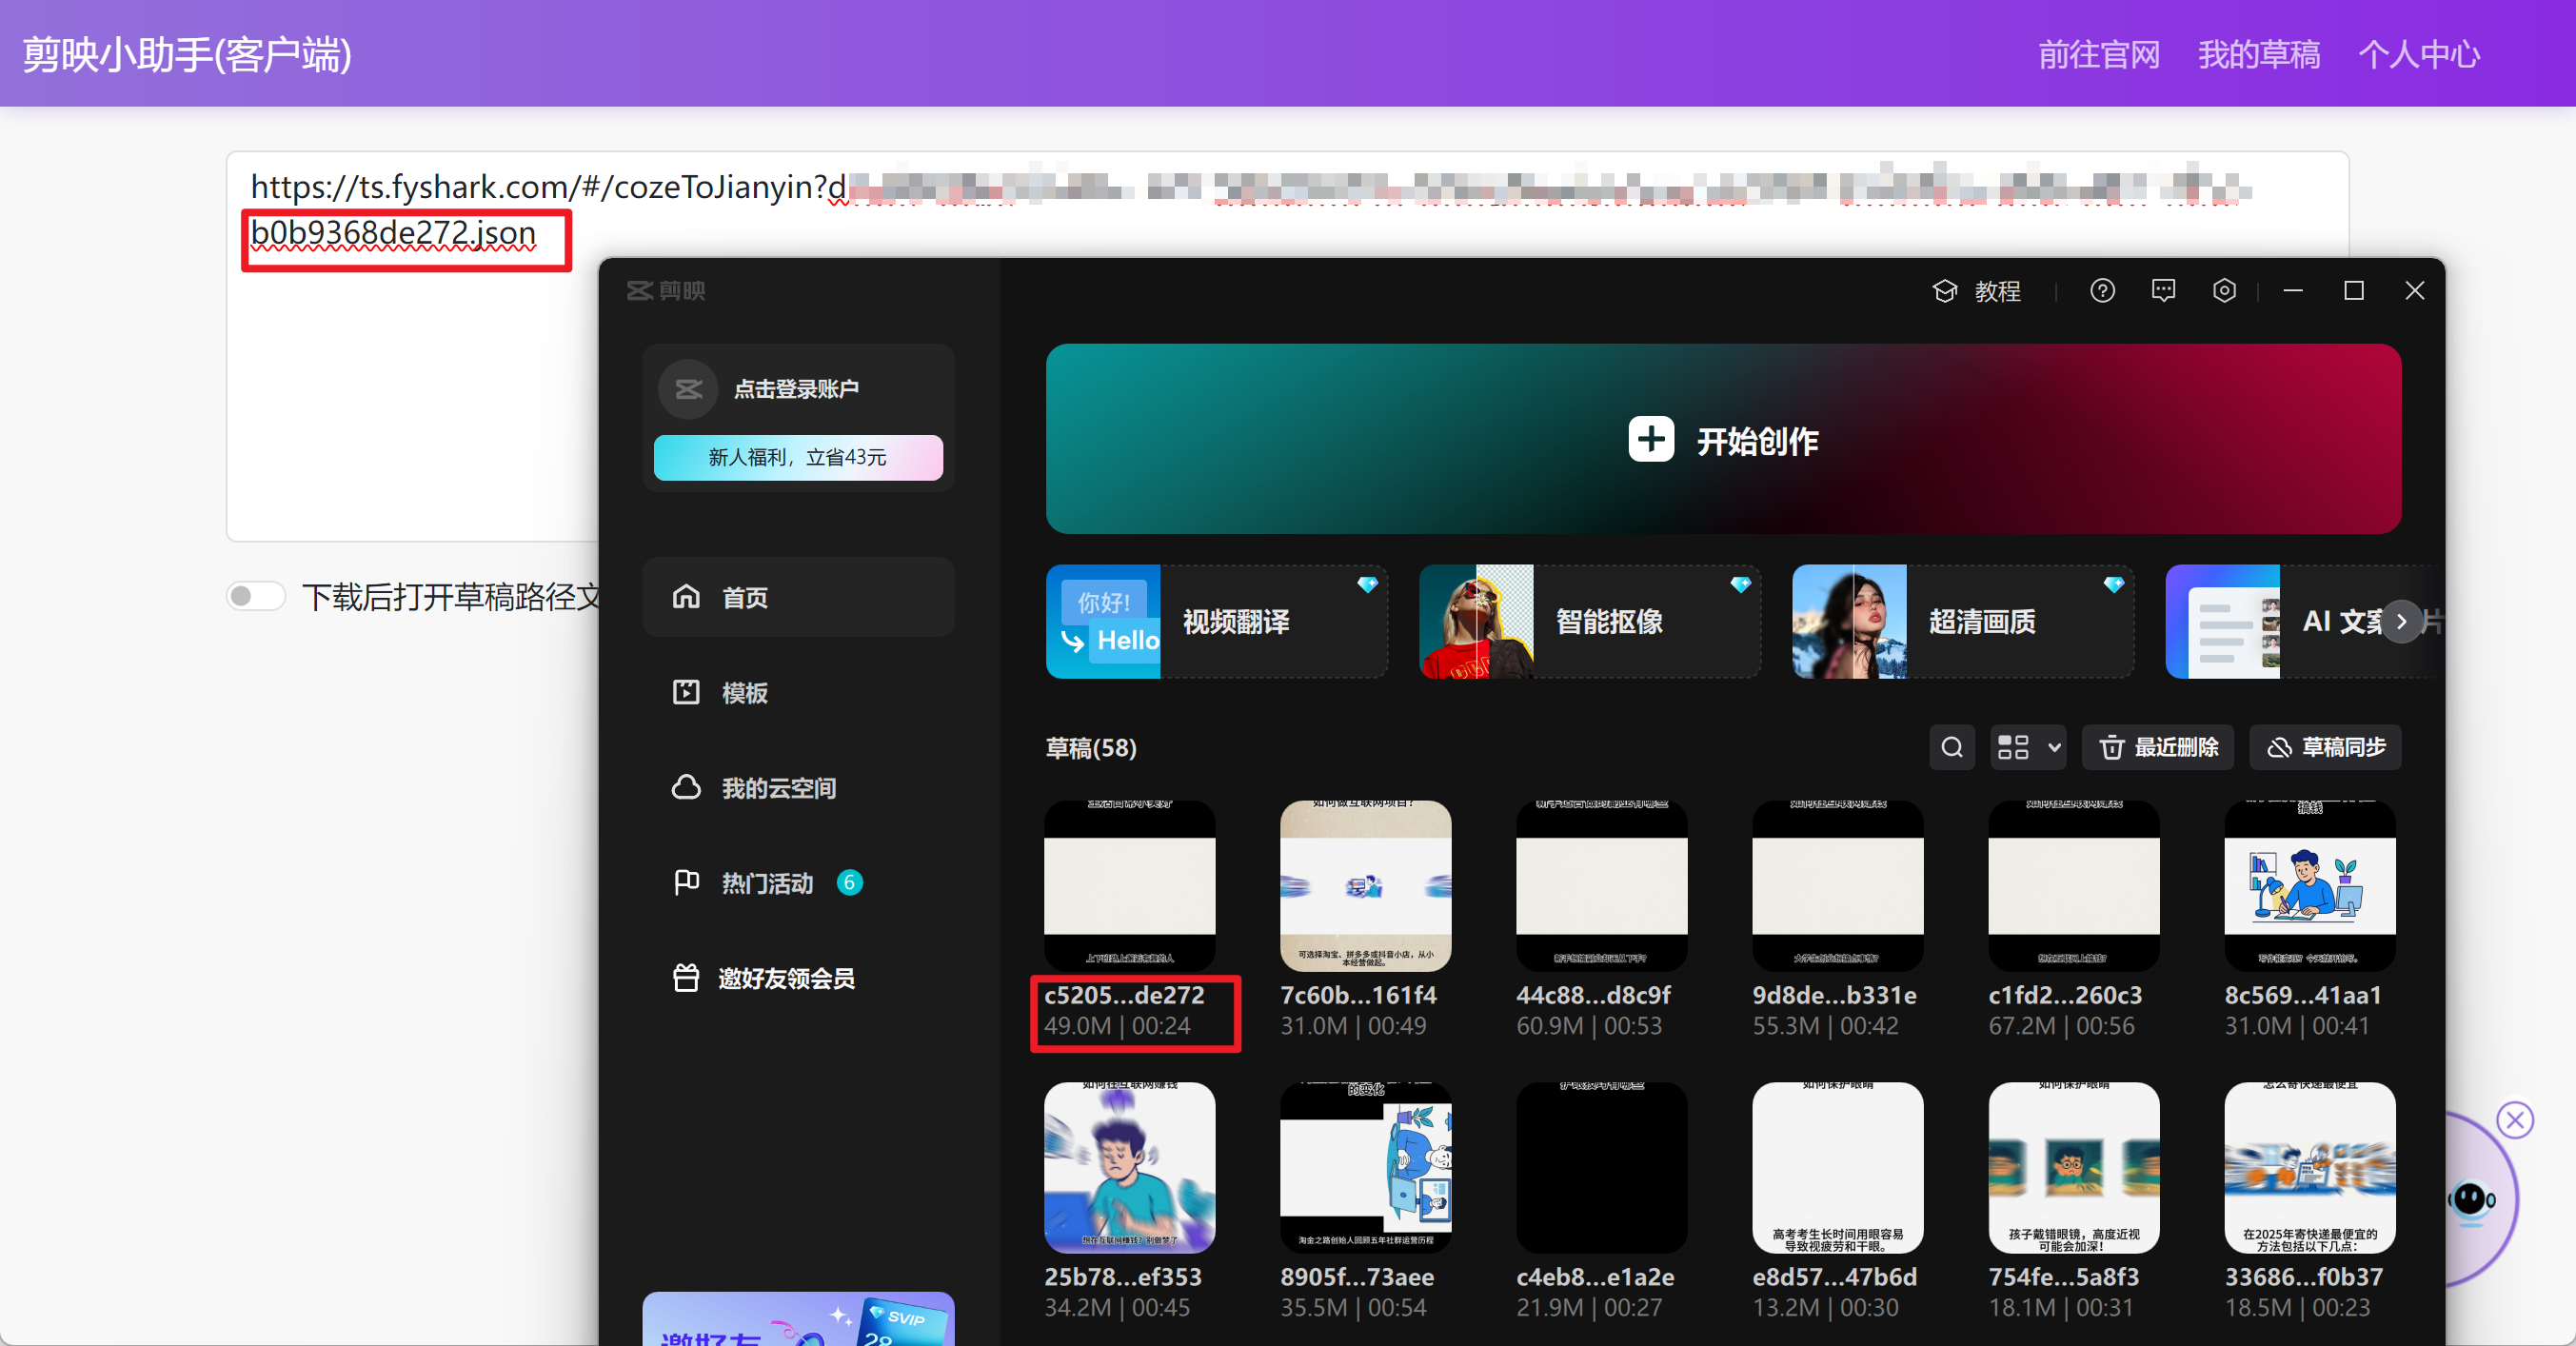Go to 首页 in the sidebar
This screenshot has width=2576, height=1346.
tap(798, 597)
